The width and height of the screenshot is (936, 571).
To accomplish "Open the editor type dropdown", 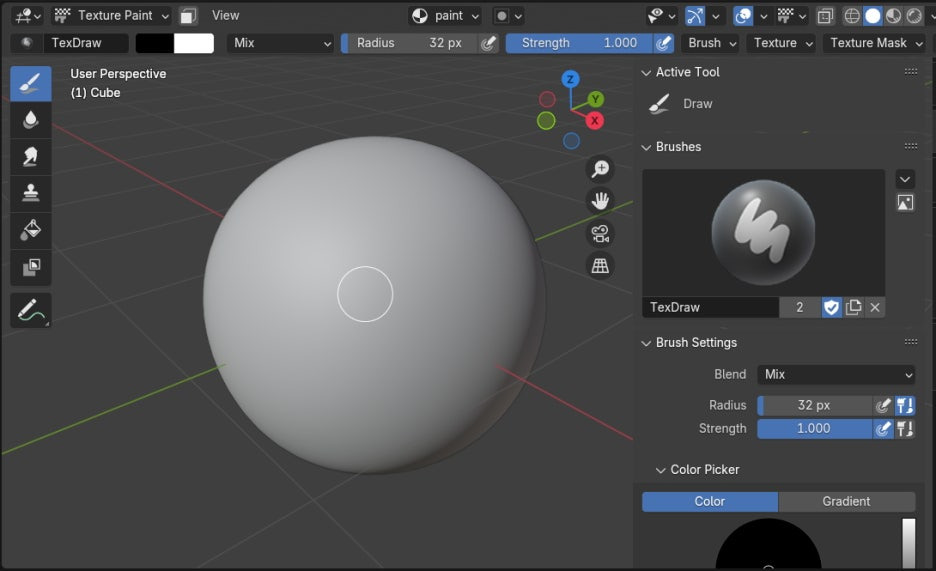I will point(28,16).
